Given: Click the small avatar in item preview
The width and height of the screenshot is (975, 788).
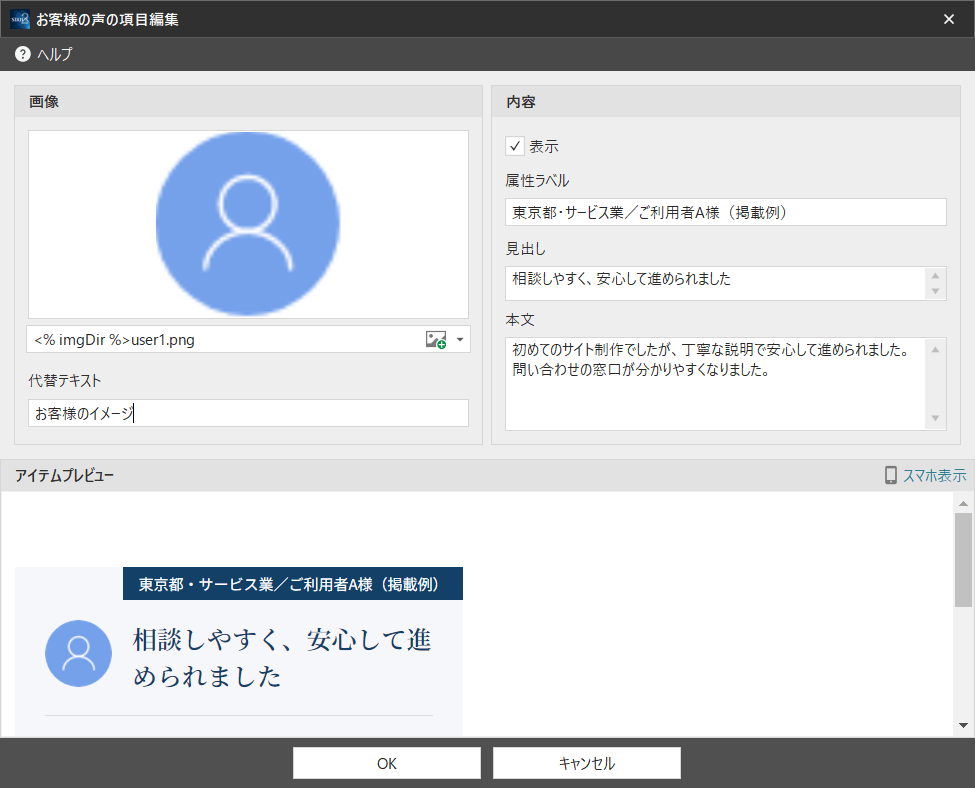Looking at the screenshot, I should point(78,653).
